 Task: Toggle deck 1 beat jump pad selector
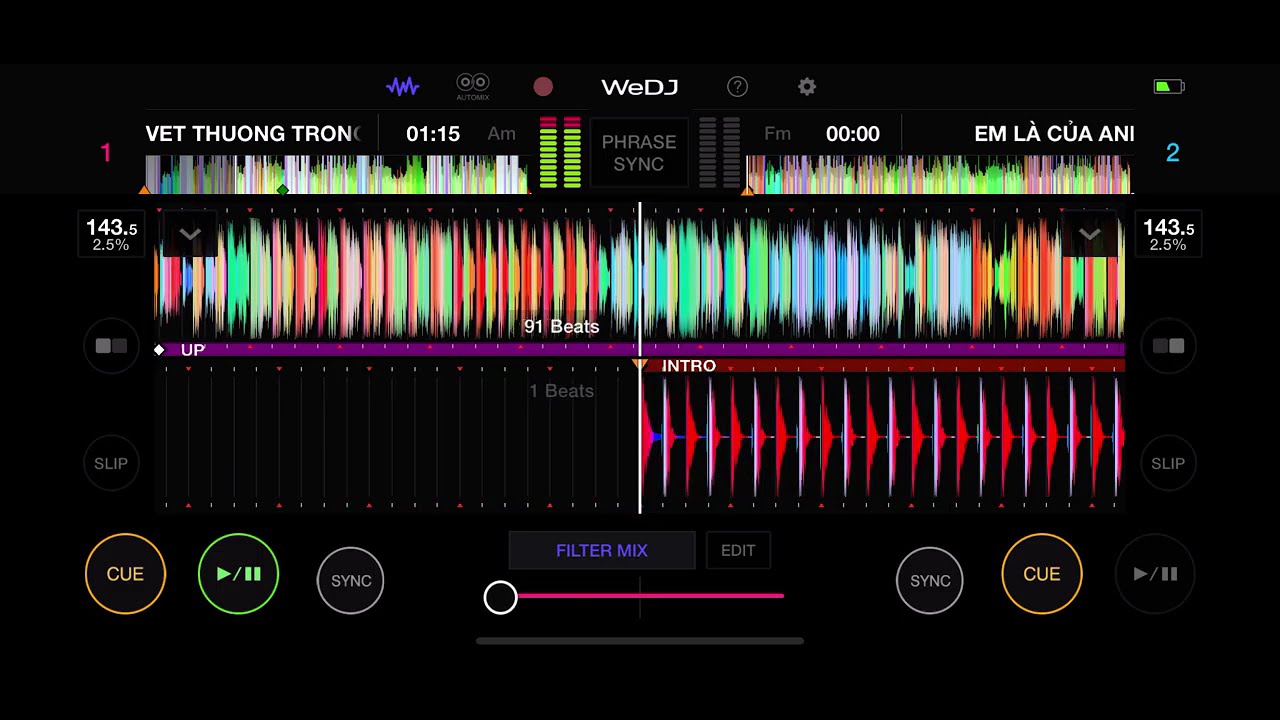[x=111, y=346]
